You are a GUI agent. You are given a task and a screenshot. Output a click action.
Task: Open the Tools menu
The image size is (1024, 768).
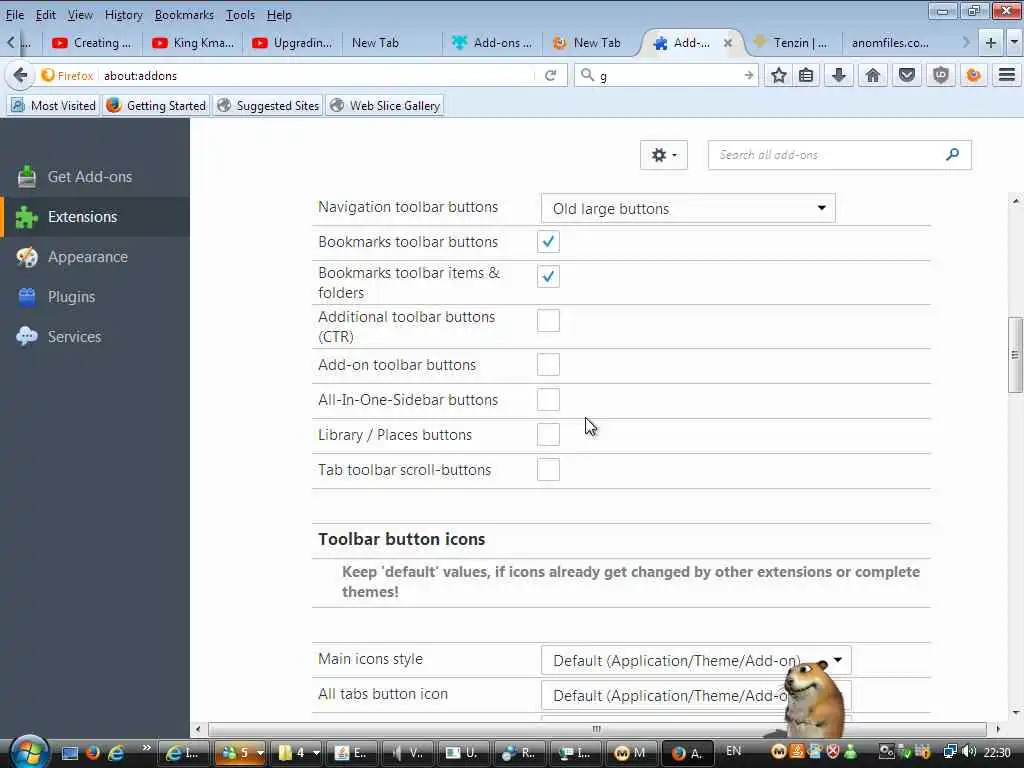[x=240, y=14]
